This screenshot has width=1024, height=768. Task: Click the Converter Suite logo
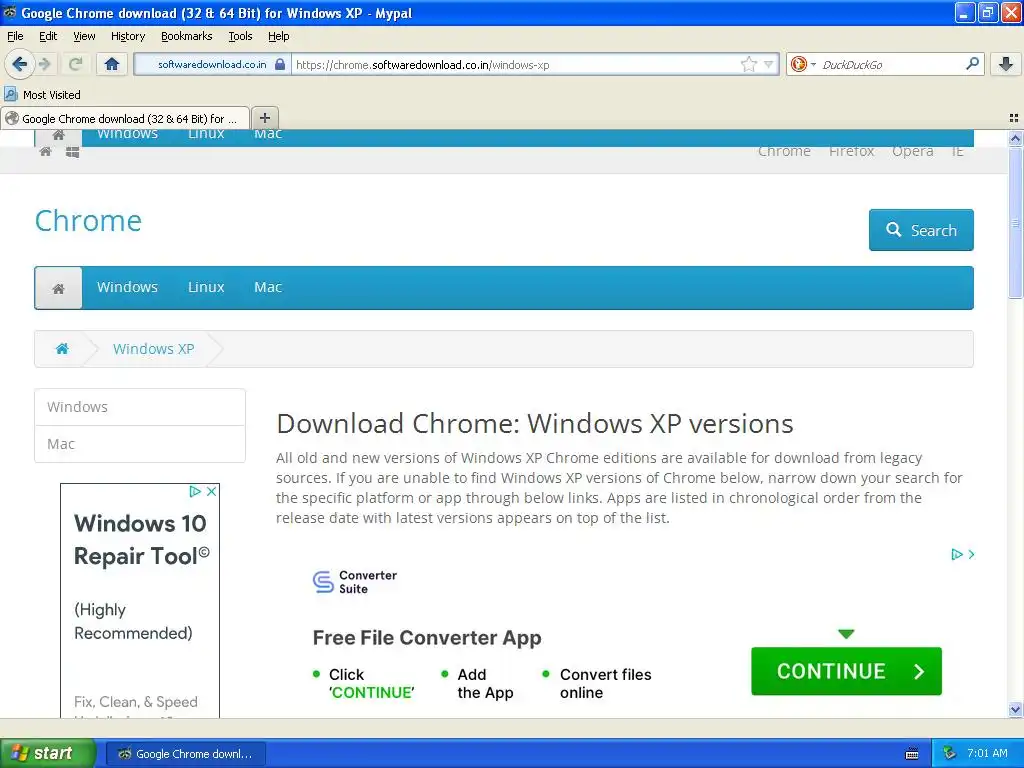coord(355,581)
